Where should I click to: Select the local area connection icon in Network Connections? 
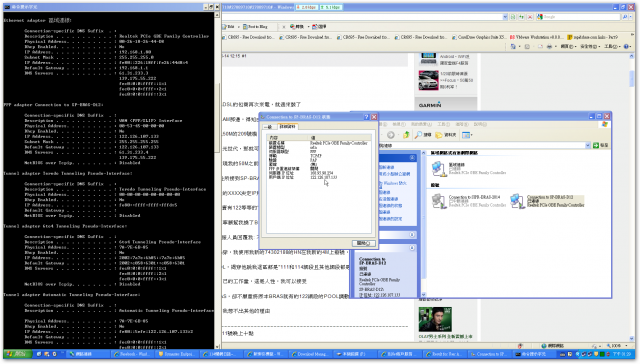[439, 168]
